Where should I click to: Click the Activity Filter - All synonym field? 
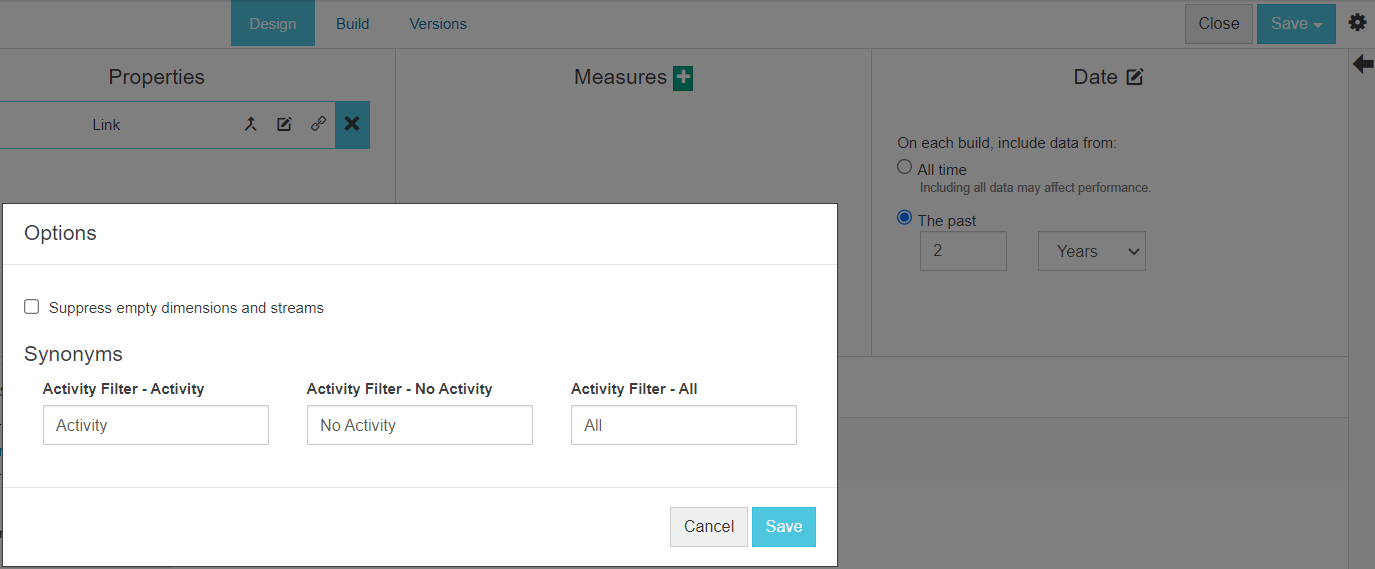(684, 425)
